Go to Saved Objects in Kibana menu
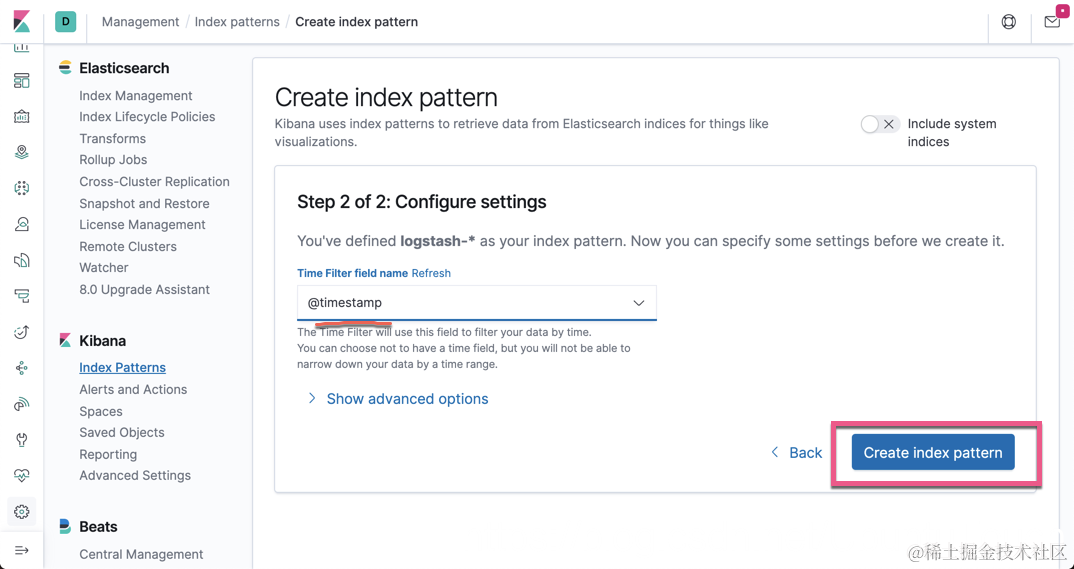Image resolution: width=1074 pixels, height=569 pixels. tap(122, 433)
